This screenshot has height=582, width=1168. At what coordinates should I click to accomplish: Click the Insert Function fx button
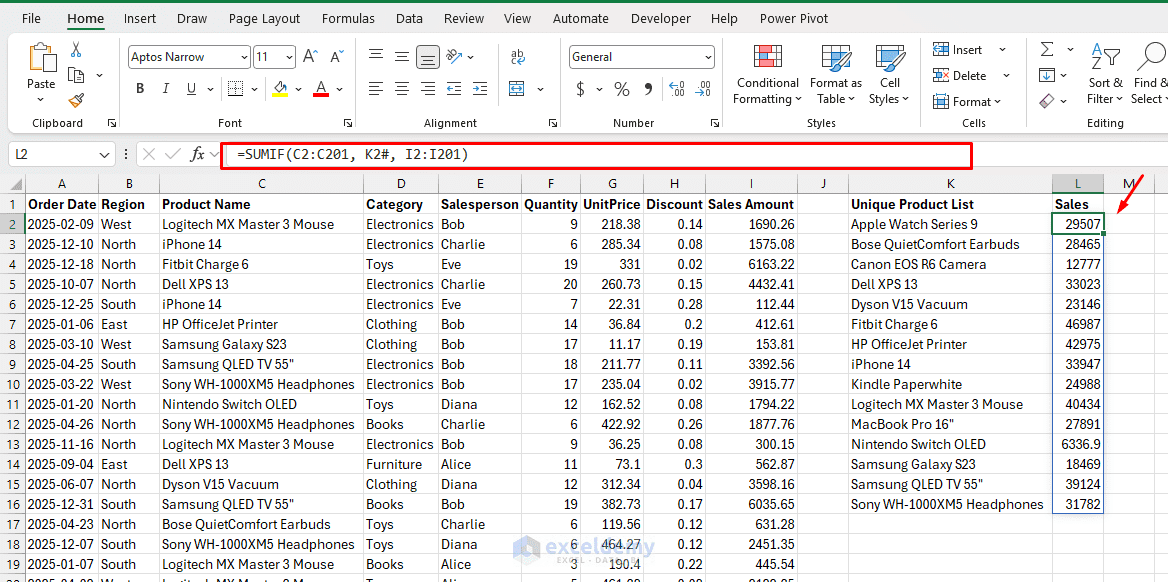tap(197, 154)
